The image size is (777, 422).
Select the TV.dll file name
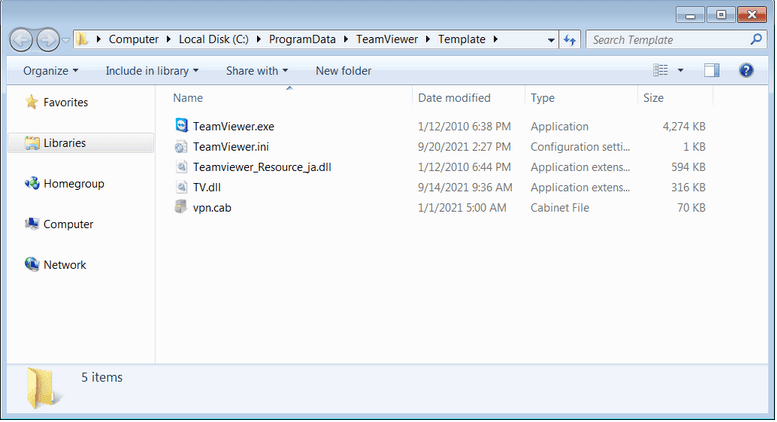pos(207,187)
